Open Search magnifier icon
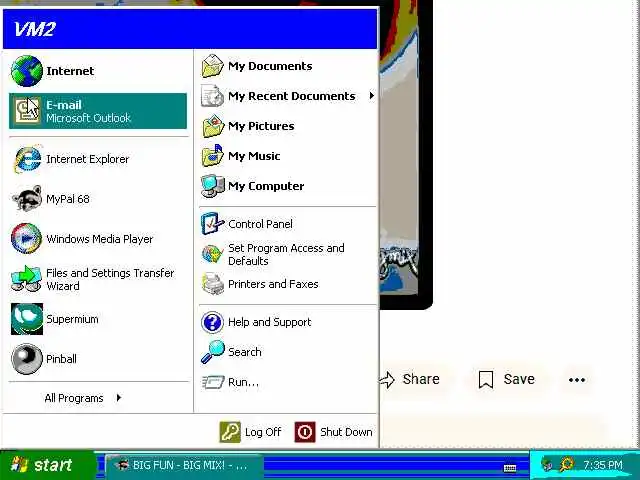Viewport: 640px width, 480px height. click(213, 352)
